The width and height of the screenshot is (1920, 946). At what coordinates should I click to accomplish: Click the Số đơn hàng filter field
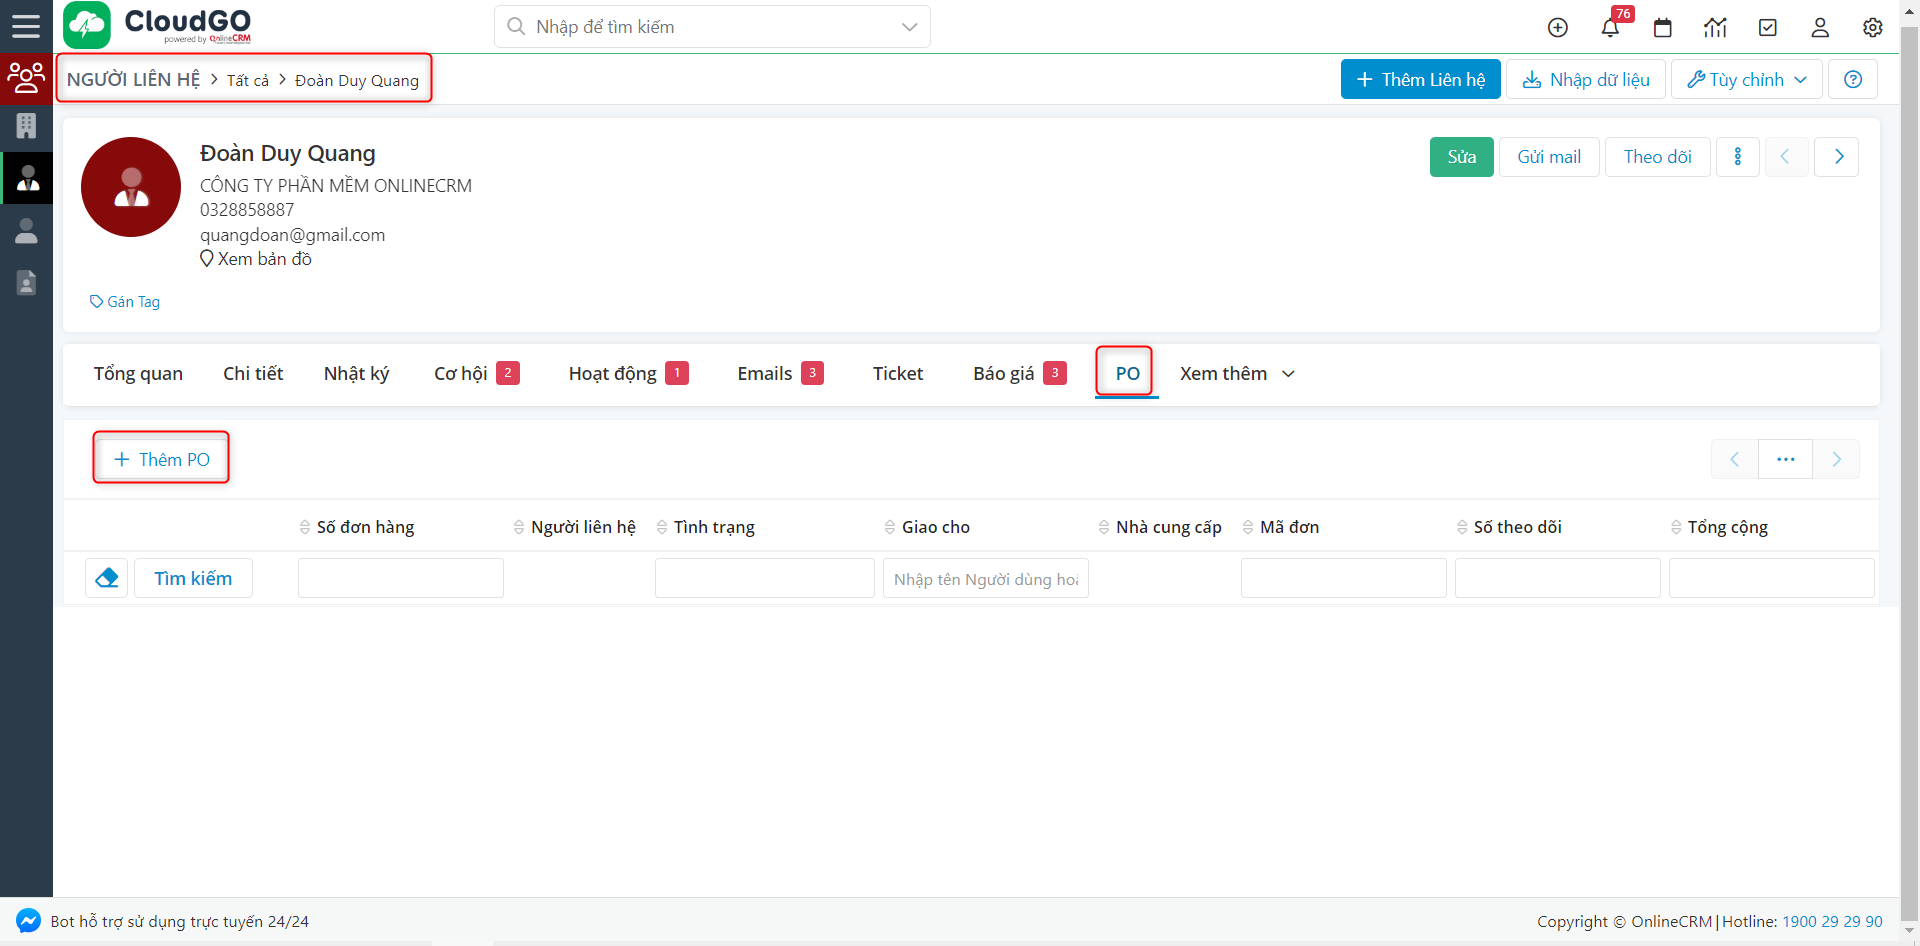click(x=400, y=578)
